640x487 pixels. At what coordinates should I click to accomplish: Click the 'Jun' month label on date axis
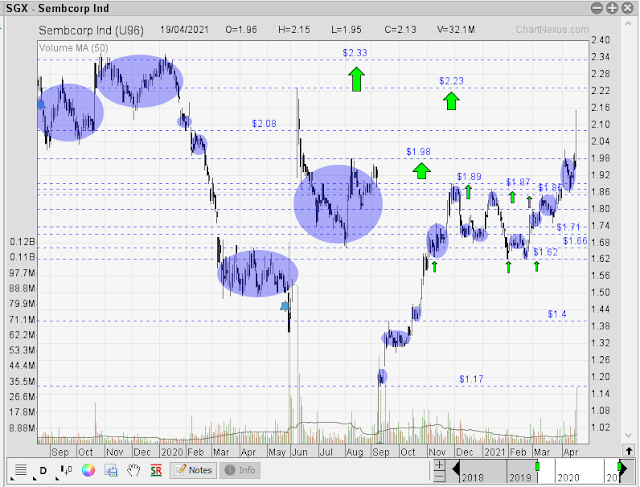tap(299, 452)
